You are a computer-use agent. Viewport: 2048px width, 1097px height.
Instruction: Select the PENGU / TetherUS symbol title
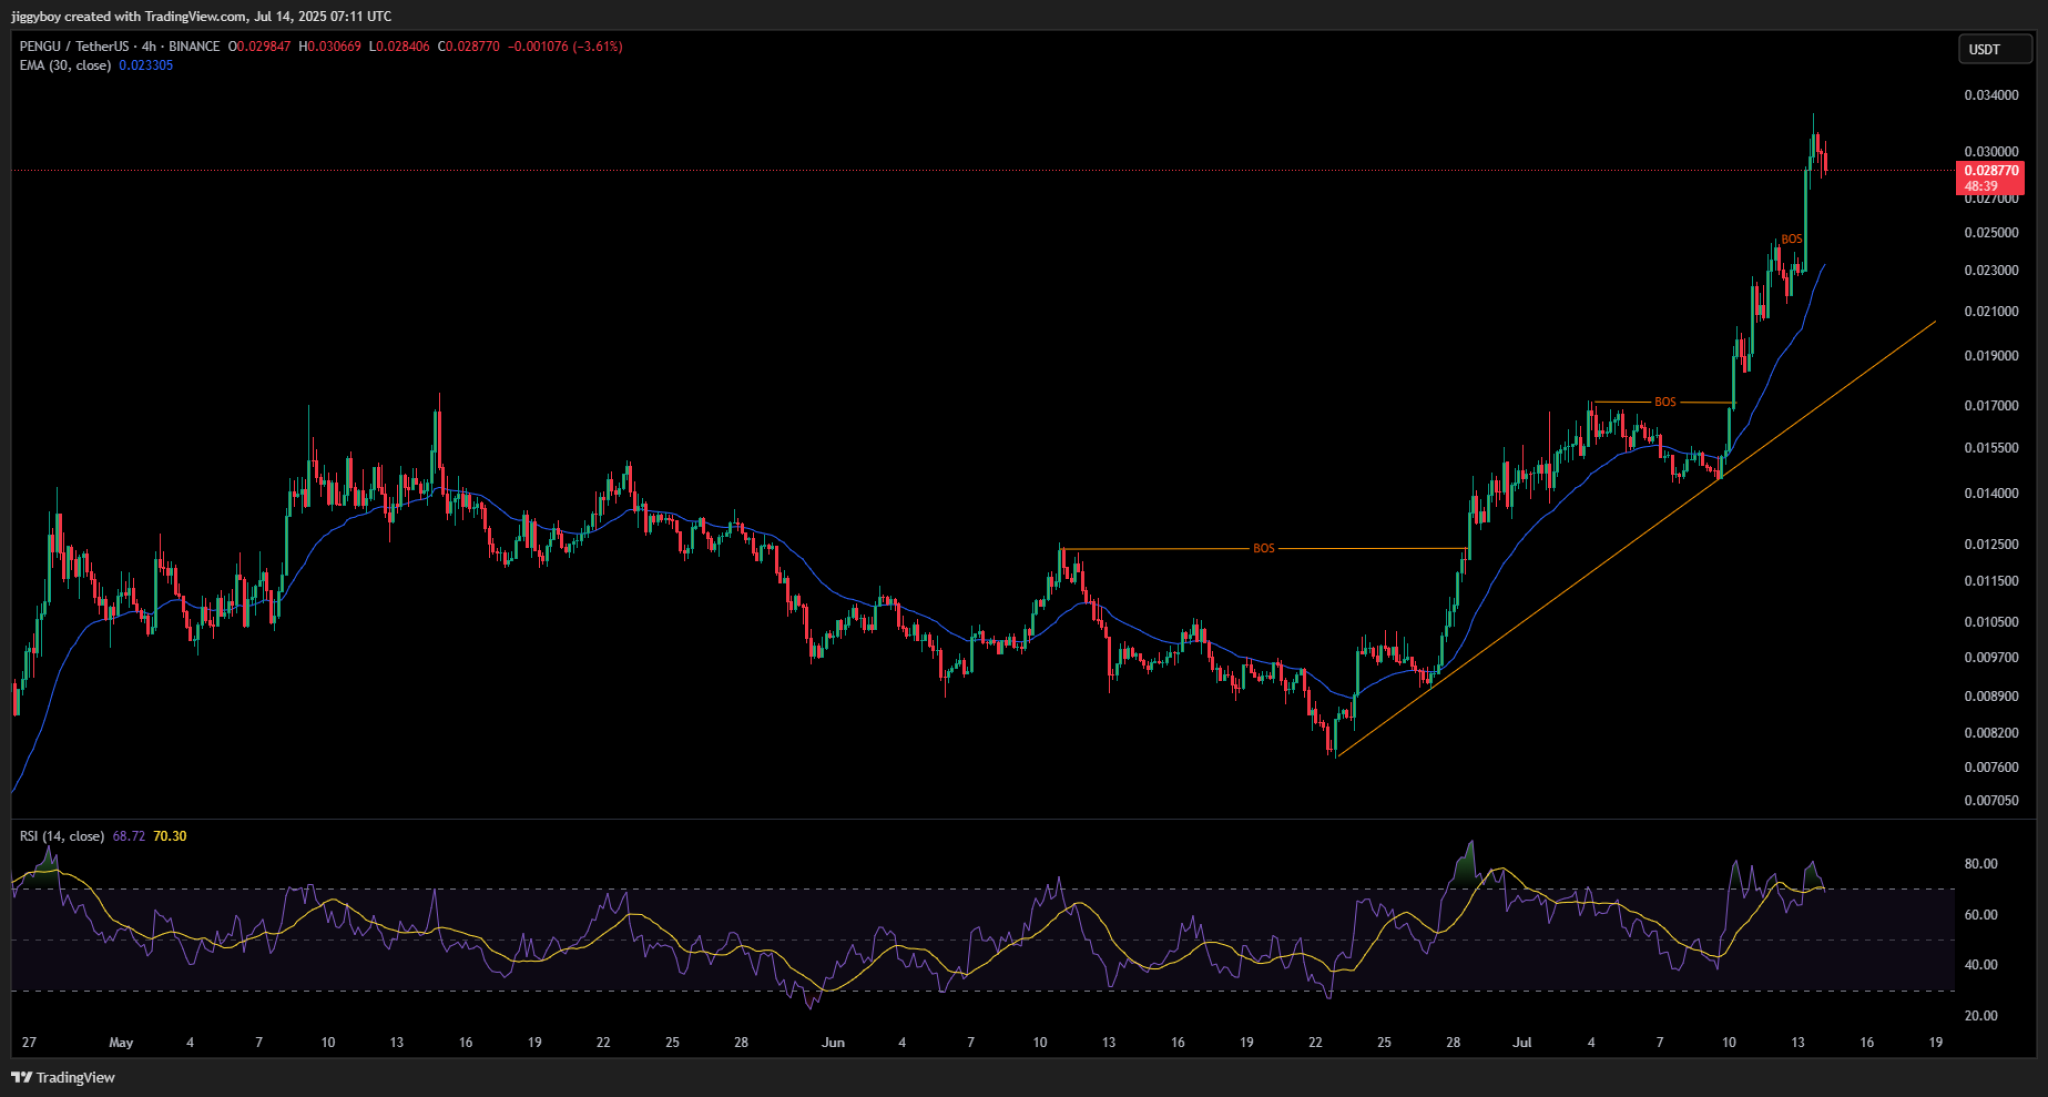(74, 46)
